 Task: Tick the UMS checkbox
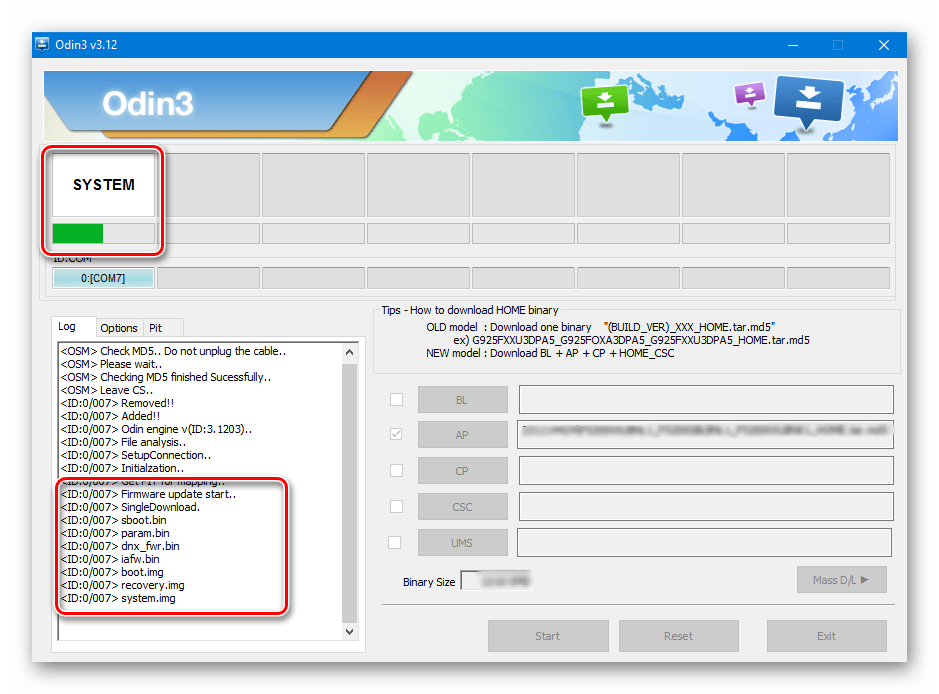tap(395, 543)
